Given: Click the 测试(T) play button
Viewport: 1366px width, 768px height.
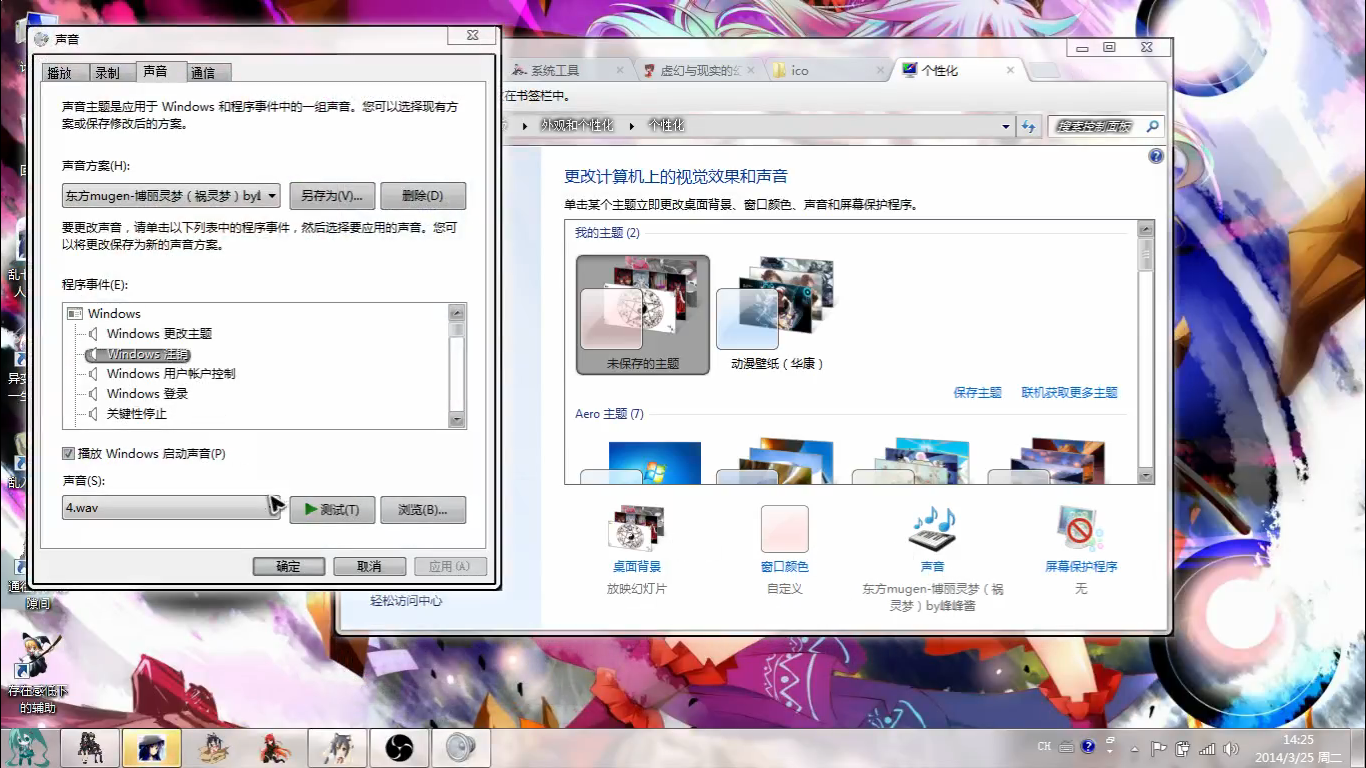Looking at the screenshot, I should [332, 510].
